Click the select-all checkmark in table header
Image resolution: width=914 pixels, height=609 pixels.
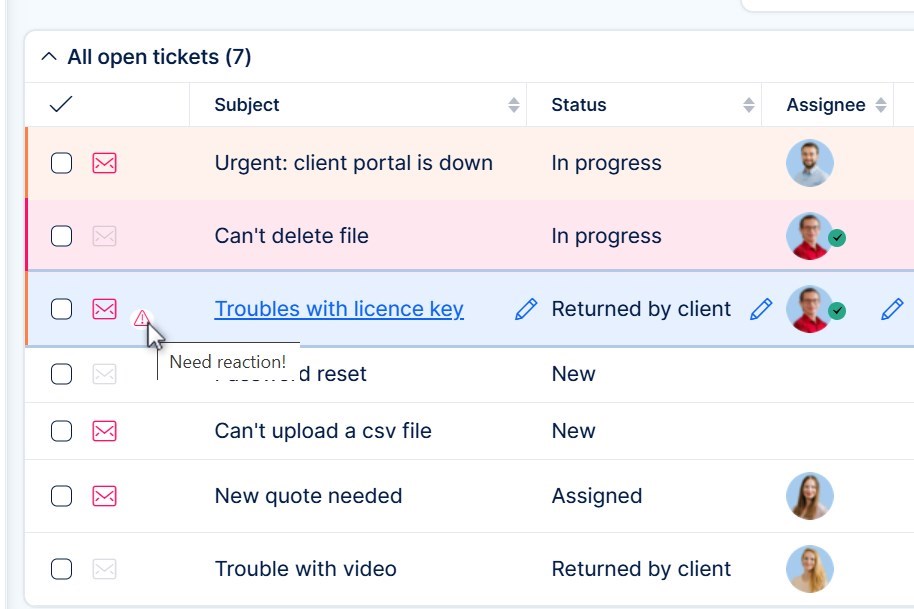(x=61, y=104)
